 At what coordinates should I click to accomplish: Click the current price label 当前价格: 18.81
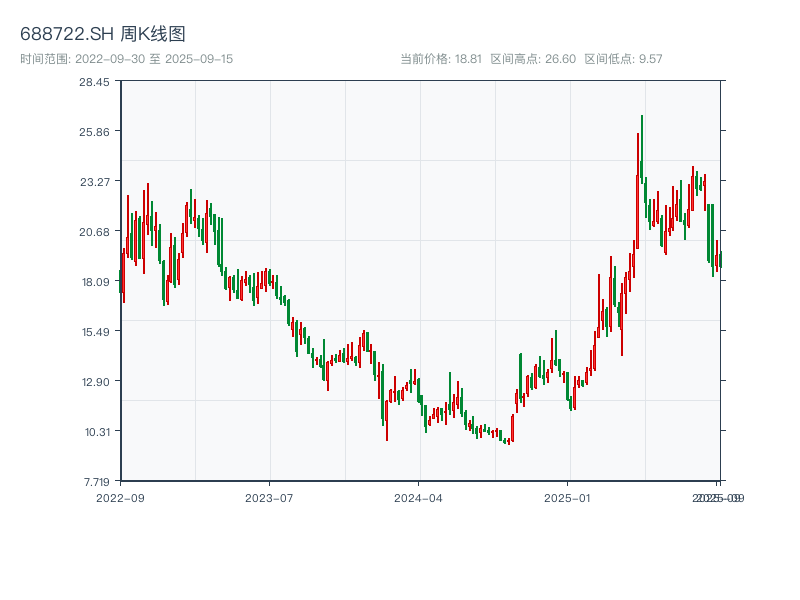click(x=441, y=59)
